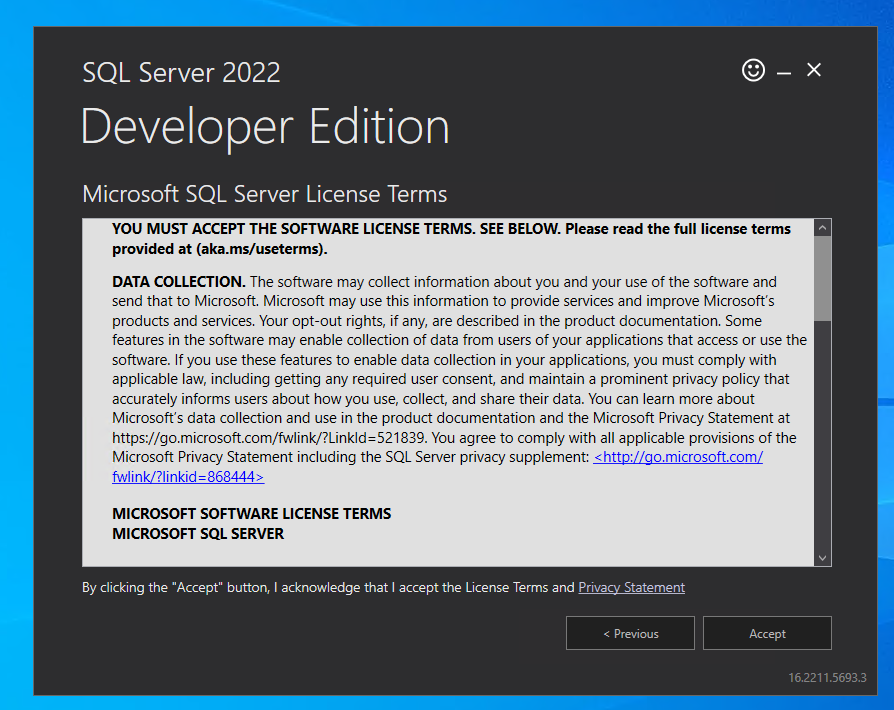Click the https://go.microsoft.com/fwlink/?LinkId=521839 URL text
The height and width of the screenshot is (710, 894).
pyautogui.click(x=262, y=437)
